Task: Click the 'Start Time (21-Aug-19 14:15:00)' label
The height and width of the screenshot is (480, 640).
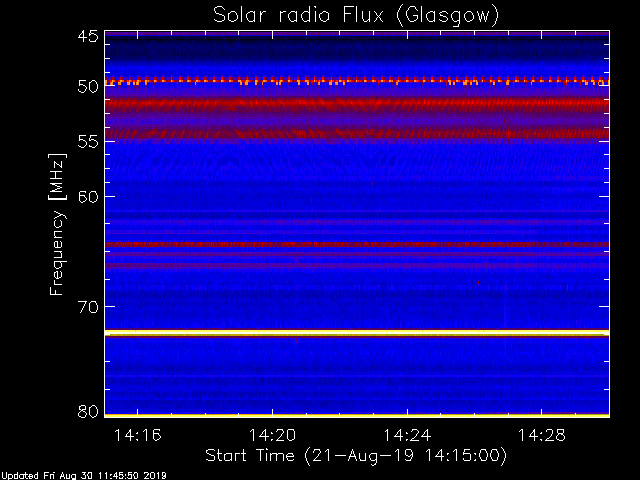Action: [356, 455]
